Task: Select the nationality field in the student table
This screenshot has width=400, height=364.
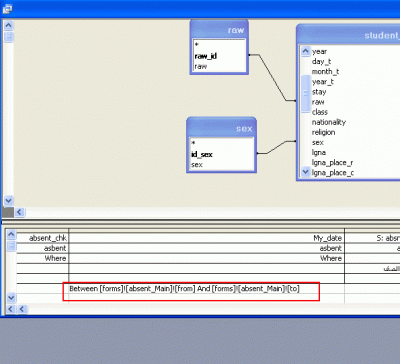Action: [329, 122]
